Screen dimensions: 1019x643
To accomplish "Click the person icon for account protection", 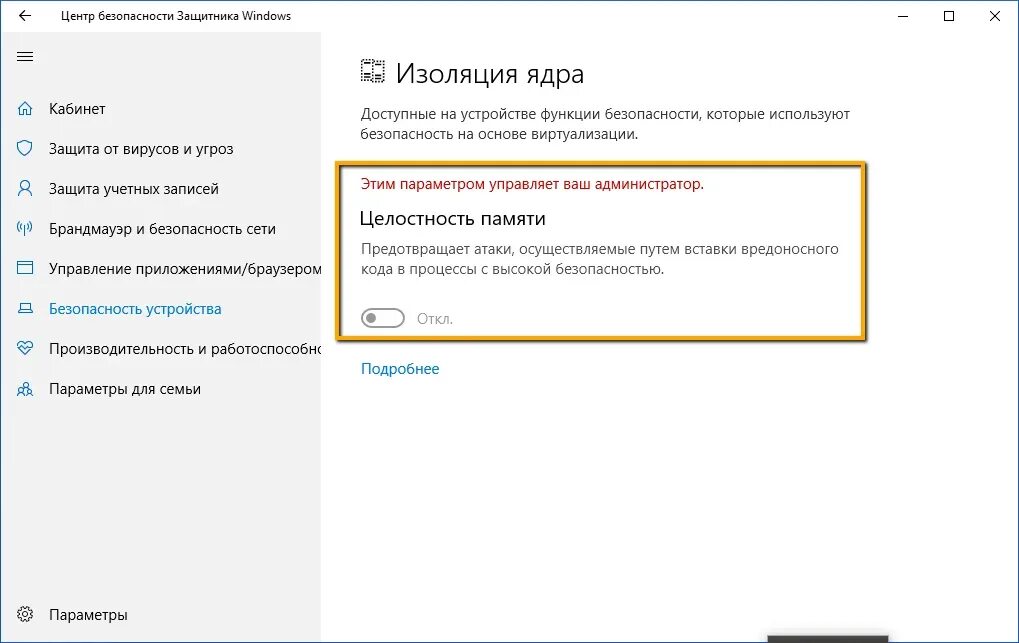I will pyautogui.click(x=25, y=189).
